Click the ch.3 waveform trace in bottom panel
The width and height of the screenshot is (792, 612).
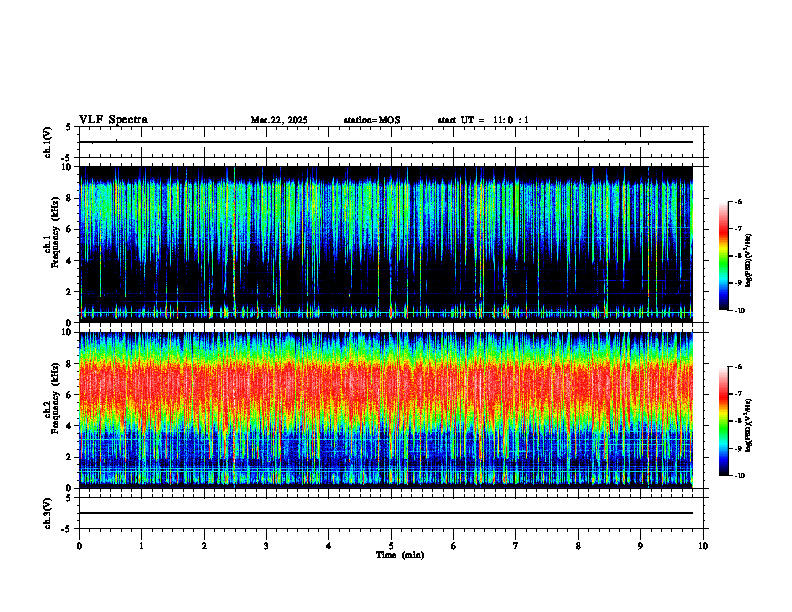[x=386, y=513]
